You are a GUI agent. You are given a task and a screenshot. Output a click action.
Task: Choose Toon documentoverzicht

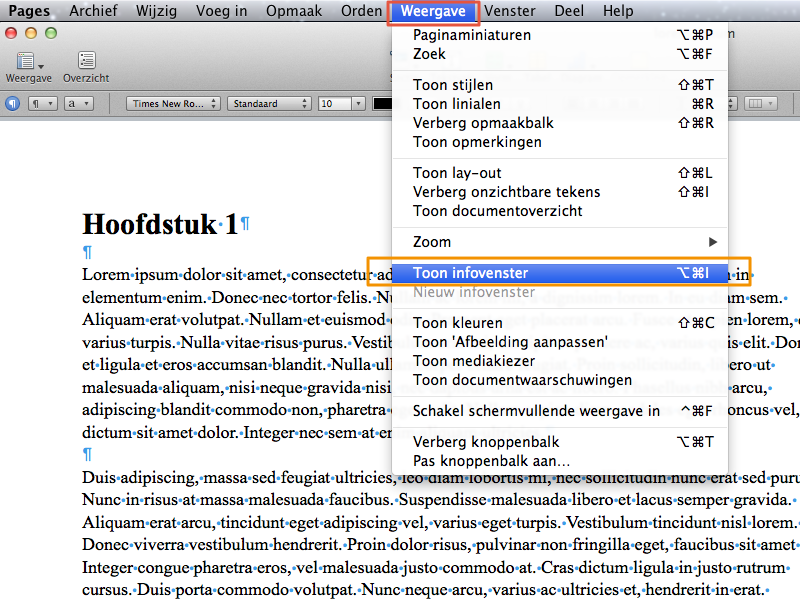click(560, 211)
